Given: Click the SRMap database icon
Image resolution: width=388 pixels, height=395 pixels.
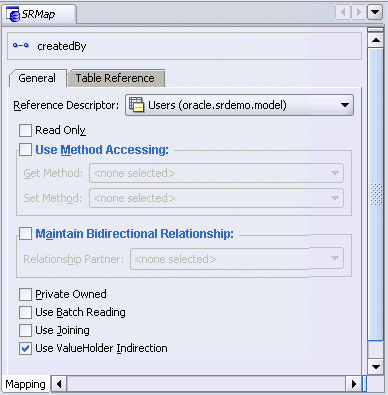Looking at the screenshot, I should point(13,15).
